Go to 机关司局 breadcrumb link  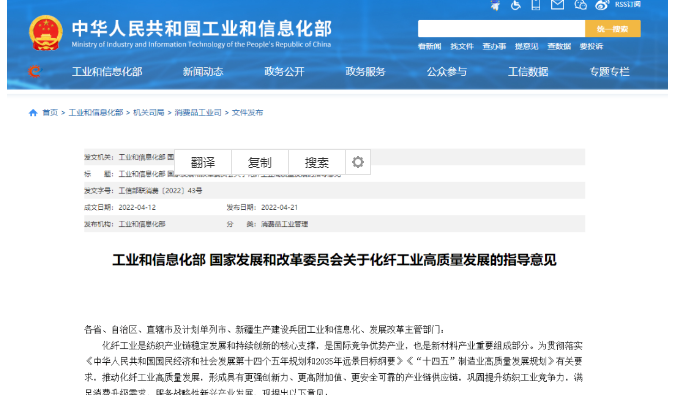tap(149, 113)
